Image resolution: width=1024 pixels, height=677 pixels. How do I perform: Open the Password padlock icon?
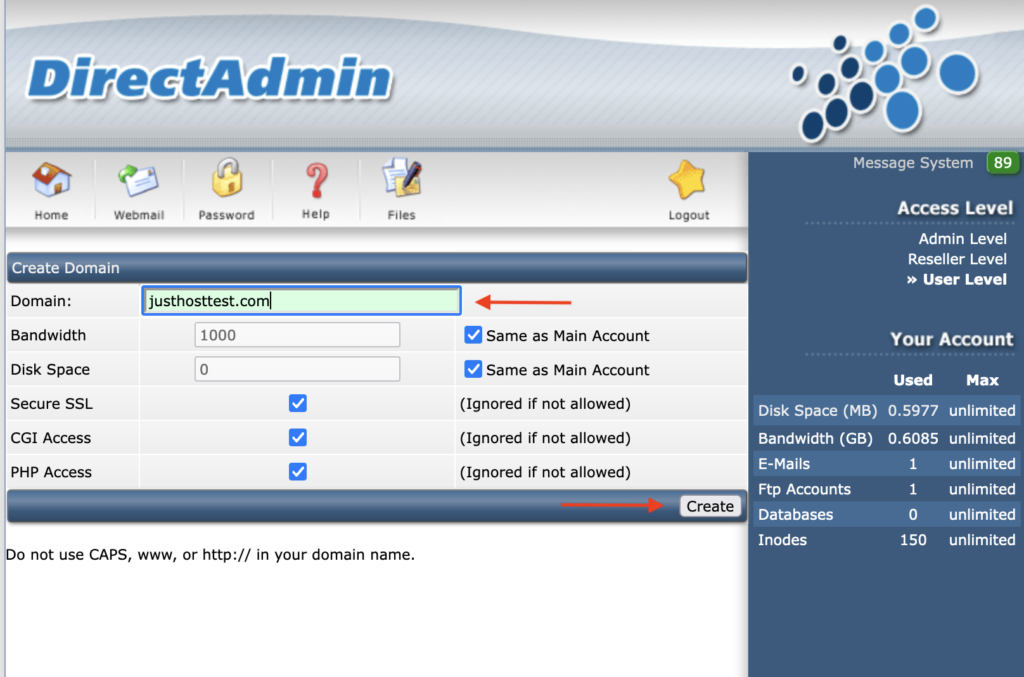(x=227, y=178)
